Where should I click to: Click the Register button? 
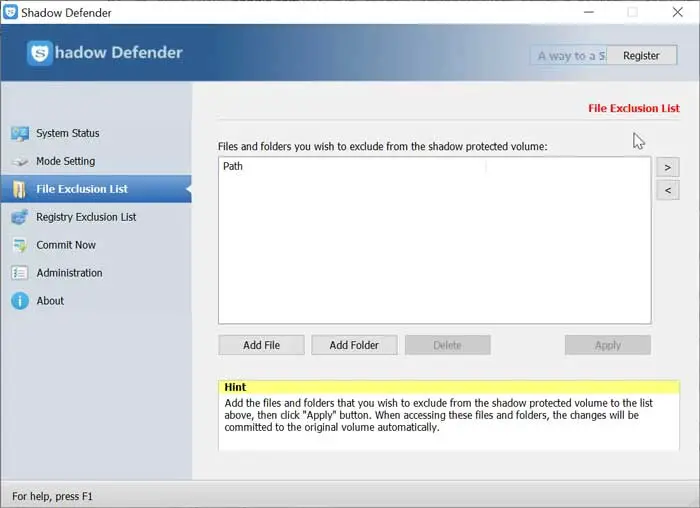pos(641,55)
